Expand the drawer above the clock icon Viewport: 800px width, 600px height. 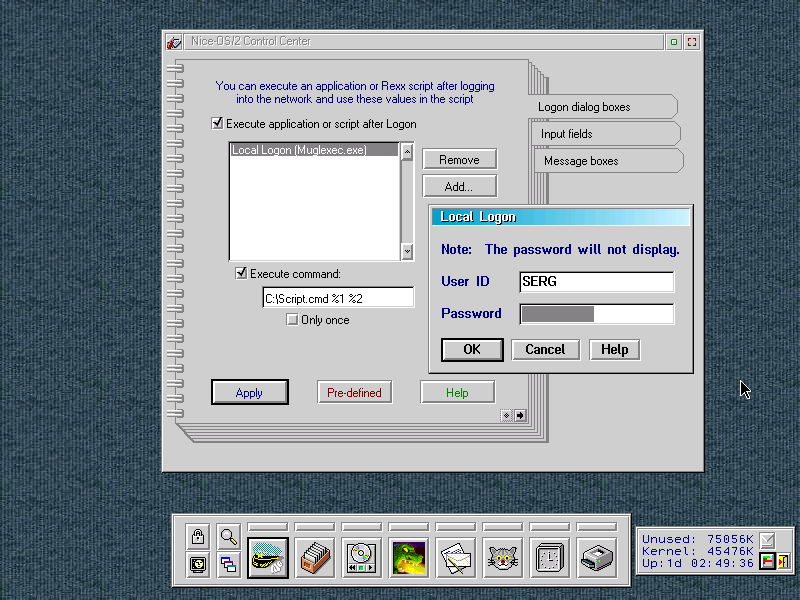tap(549, 527)
